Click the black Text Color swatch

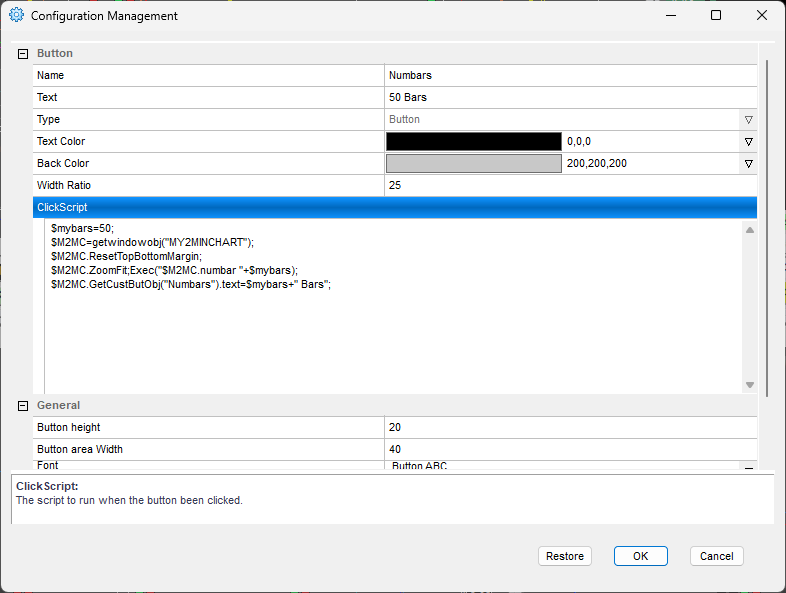pyautogui.click(x=474, y=141)
